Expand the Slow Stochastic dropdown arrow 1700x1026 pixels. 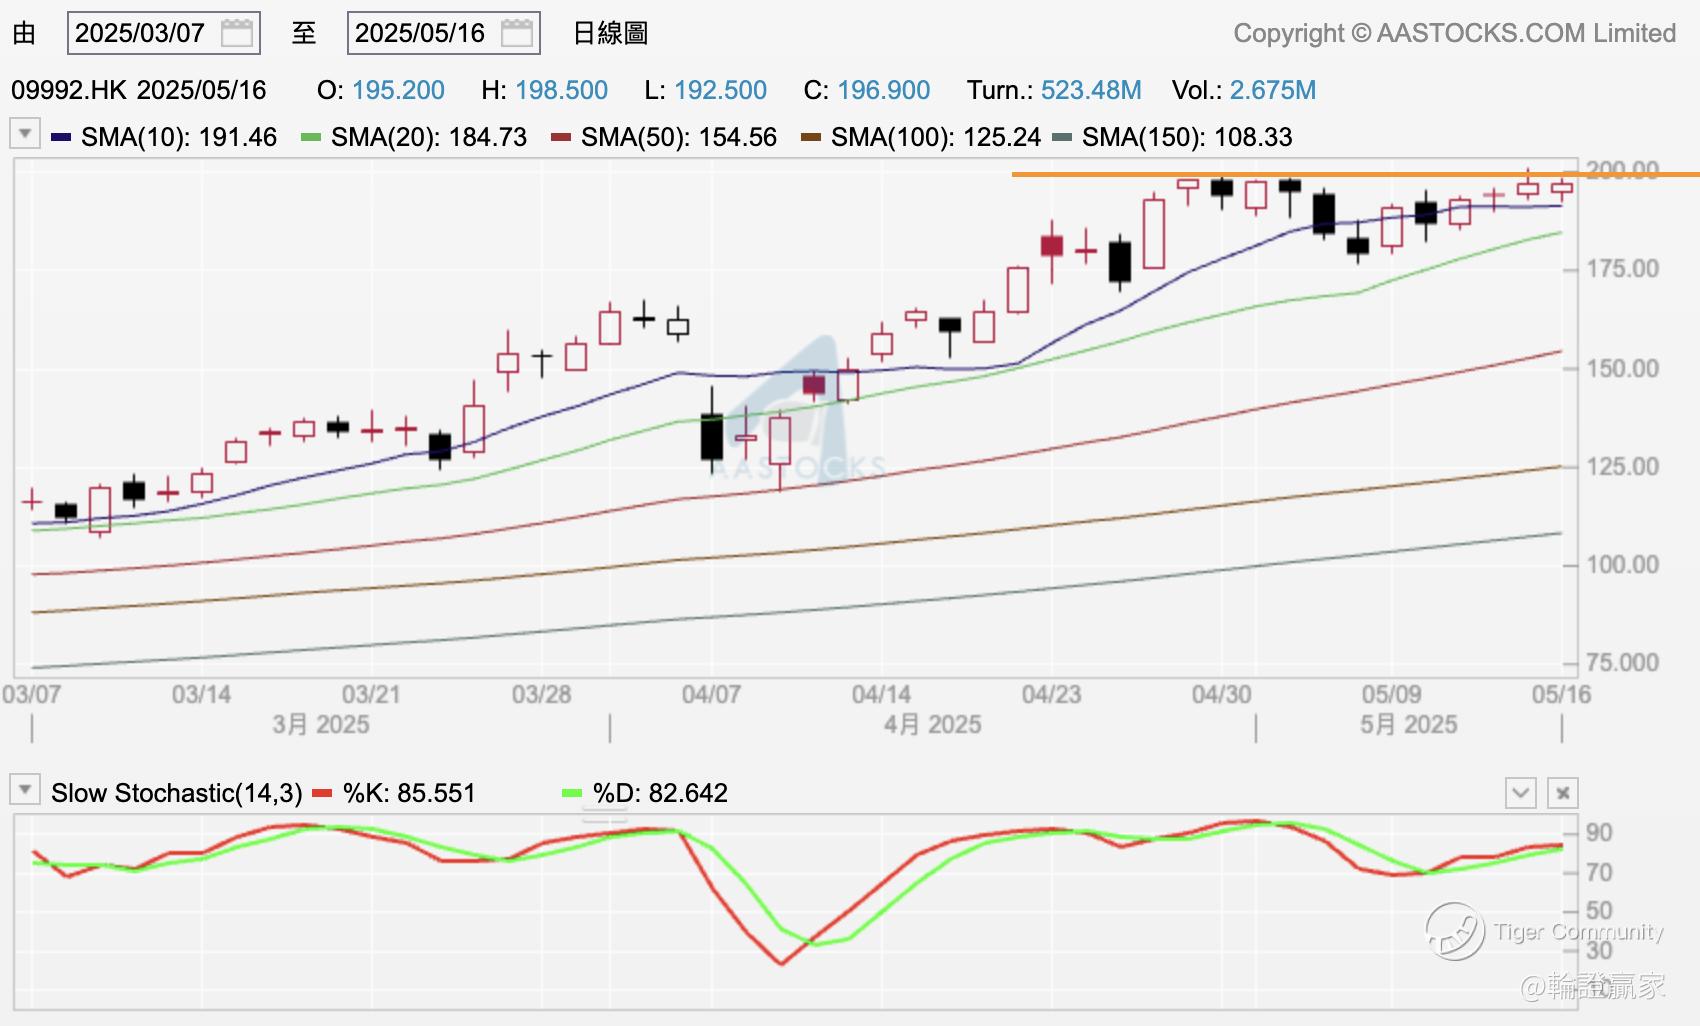25,789
